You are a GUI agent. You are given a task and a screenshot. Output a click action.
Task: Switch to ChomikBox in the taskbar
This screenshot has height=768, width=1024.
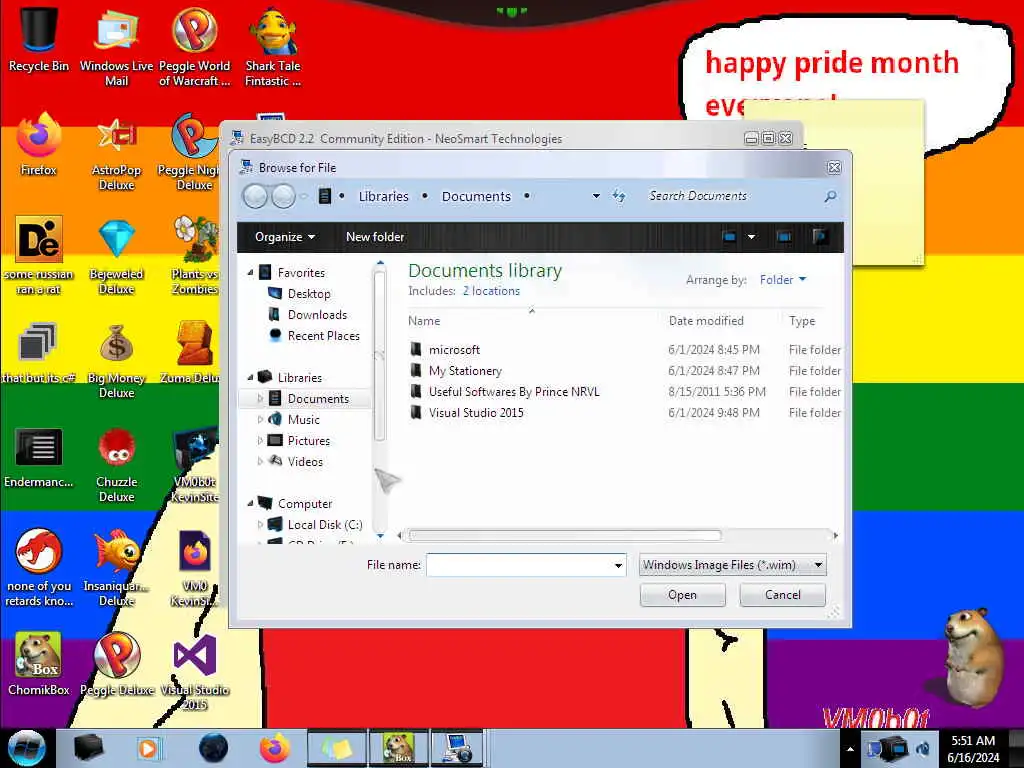pyautogui.click(x=399, y=748)
